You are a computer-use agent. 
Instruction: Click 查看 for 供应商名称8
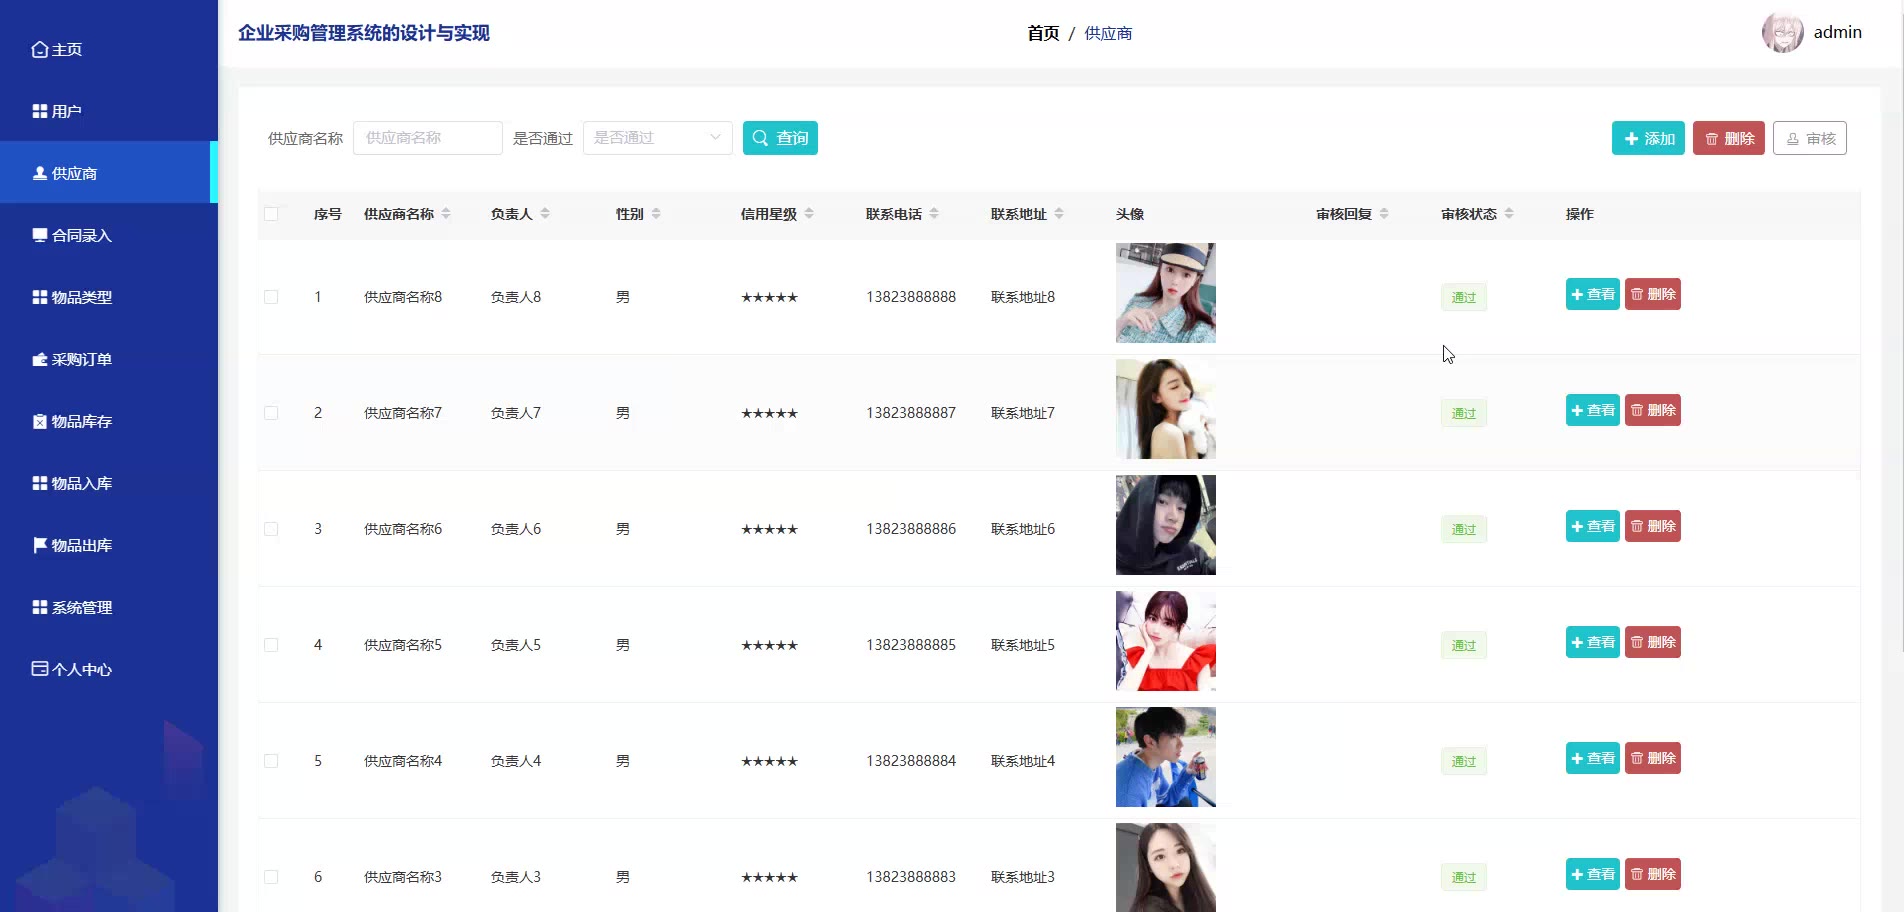point(1592,295)
